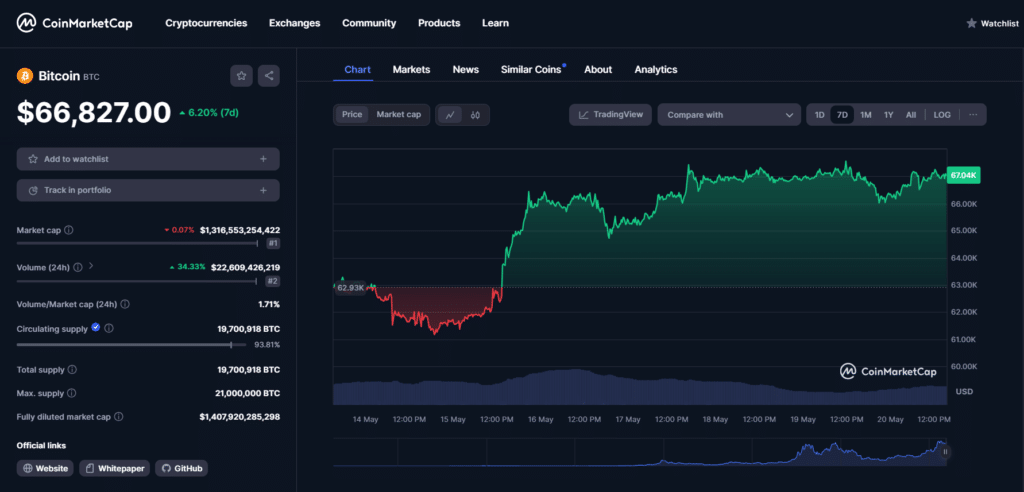The height and width of the screenshot is (492, 1024).
Task: Set chart range to All
Action: point(910,115)
